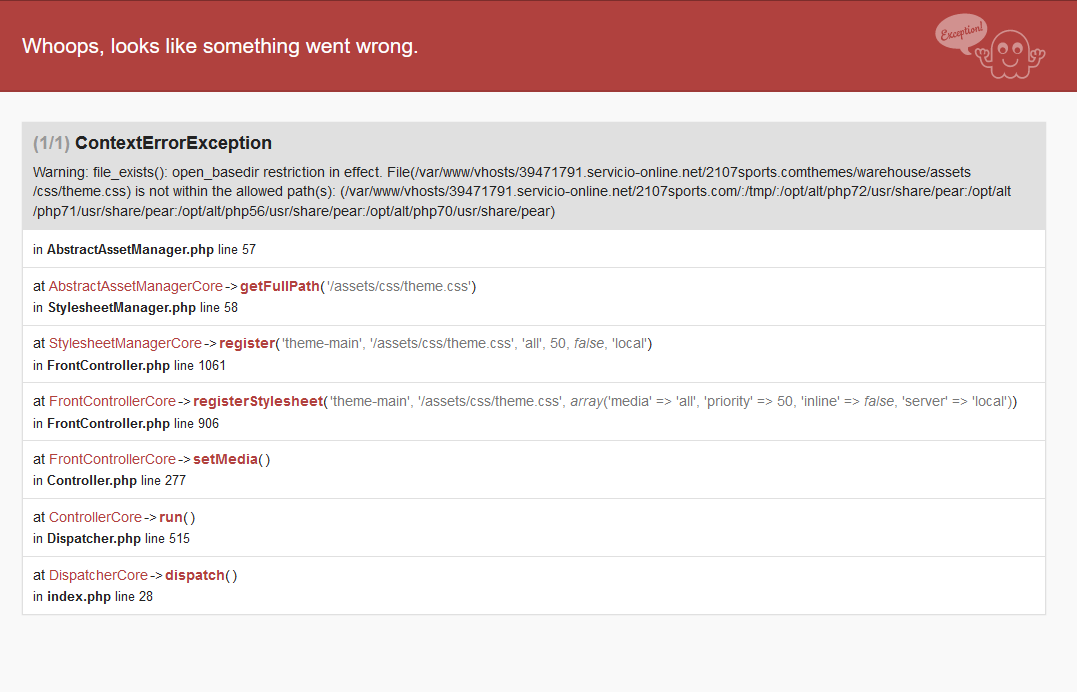
Task: Click the first FrontControllerCore class link
Action: tap(112, 402)
